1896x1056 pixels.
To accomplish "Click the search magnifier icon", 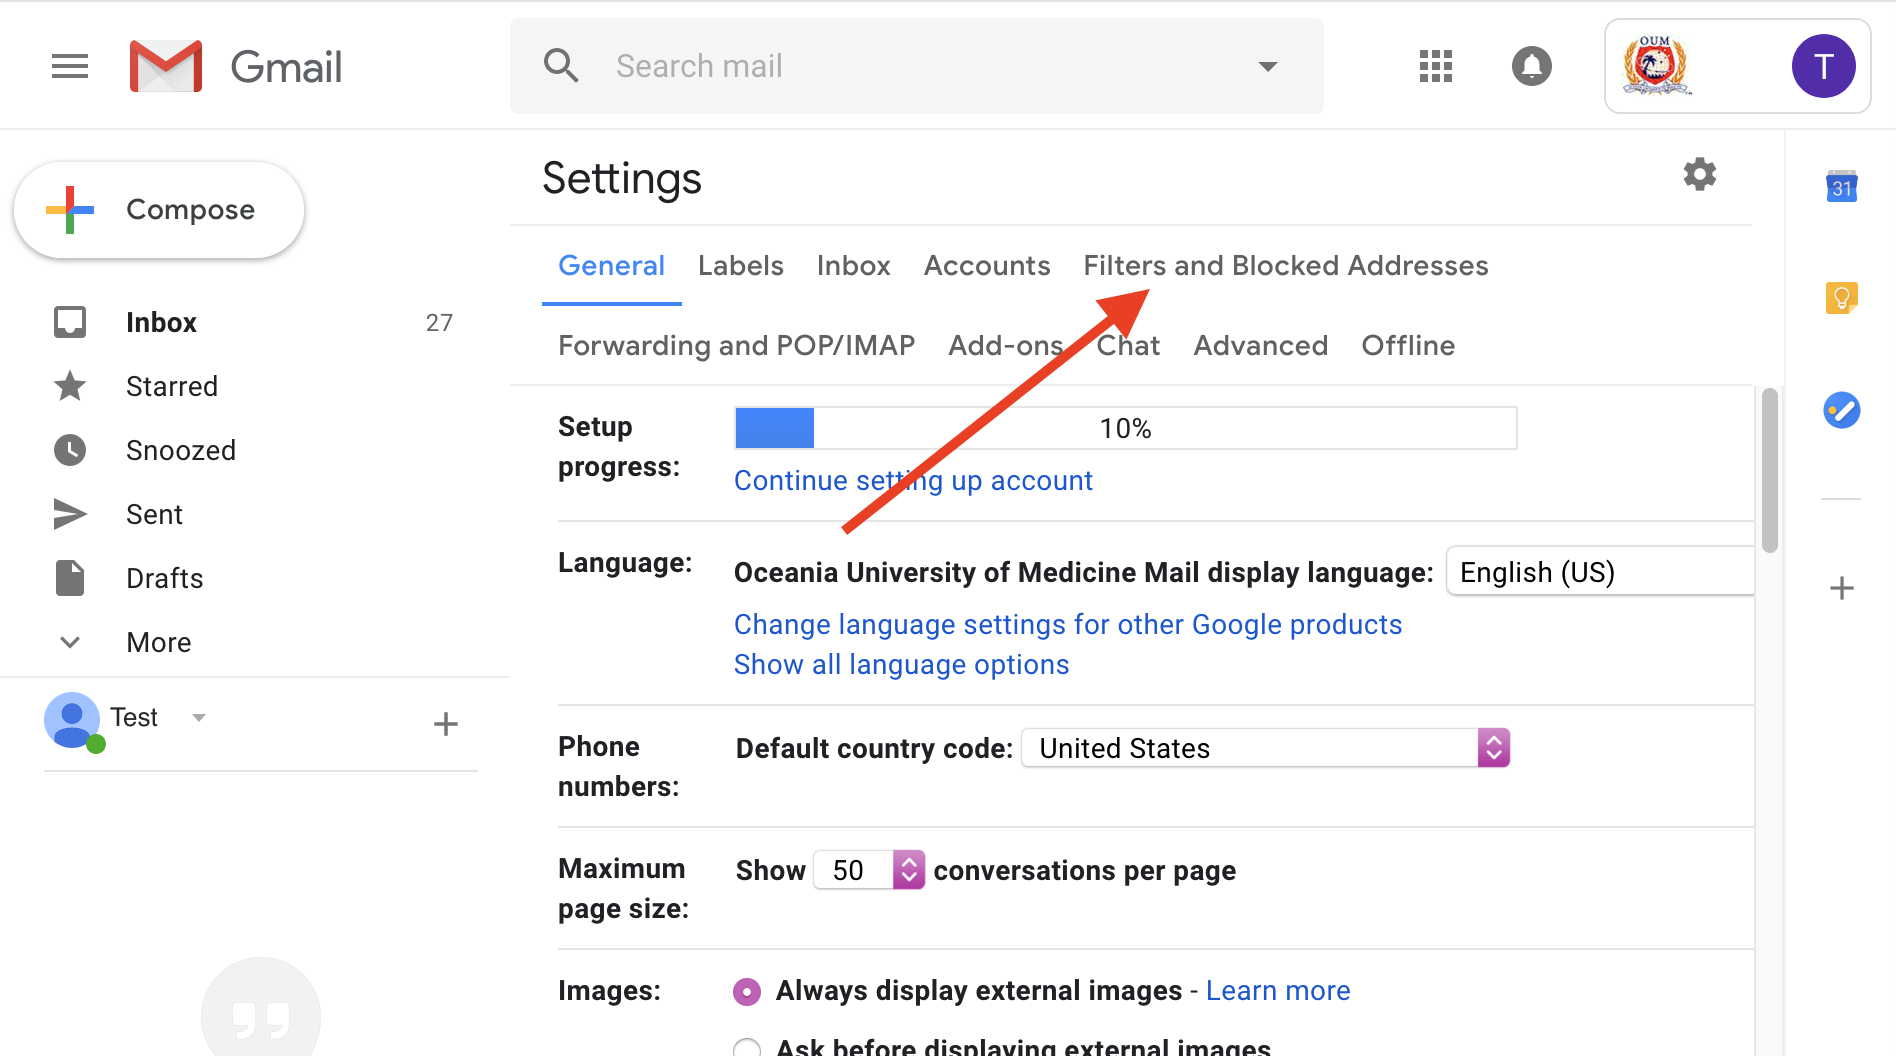I will click(x=561, y=66).
